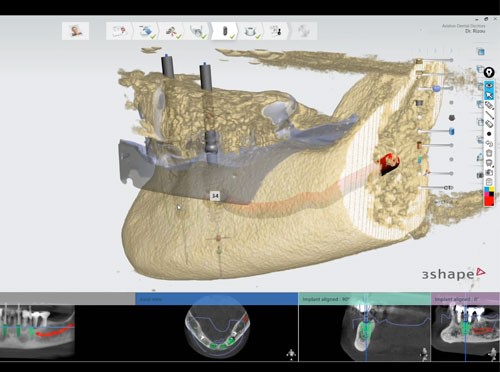The image size is (500, 372).
Task: Open the multicolor palette swatch
Action: tap(489, 192)
